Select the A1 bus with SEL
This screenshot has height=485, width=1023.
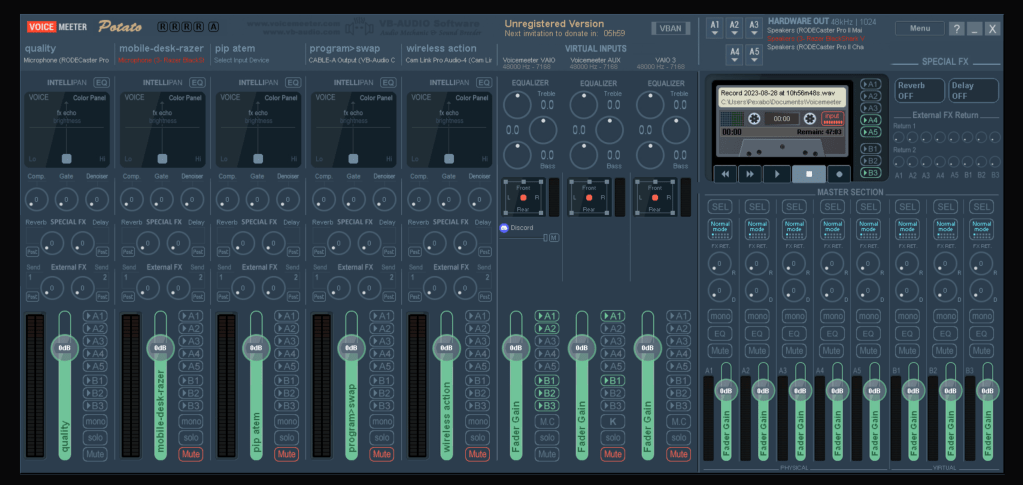[720, 207]
